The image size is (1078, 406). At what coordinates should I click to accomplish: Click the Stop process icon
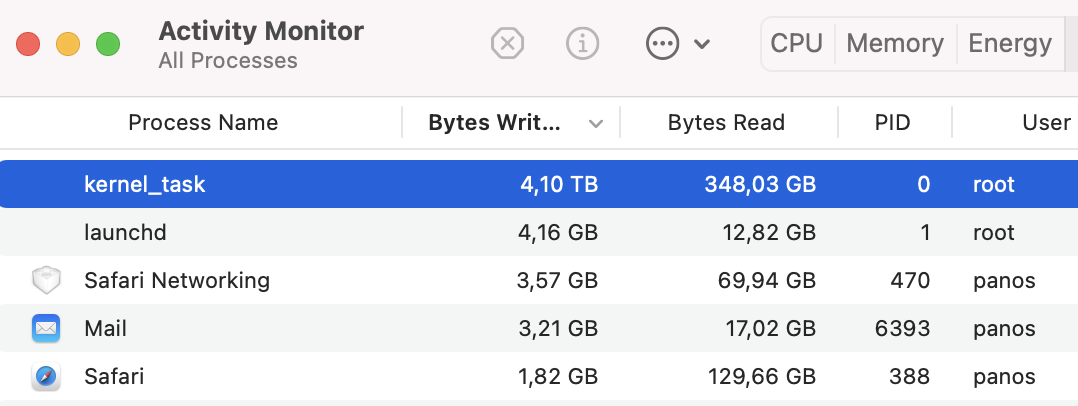pos(508,43)
